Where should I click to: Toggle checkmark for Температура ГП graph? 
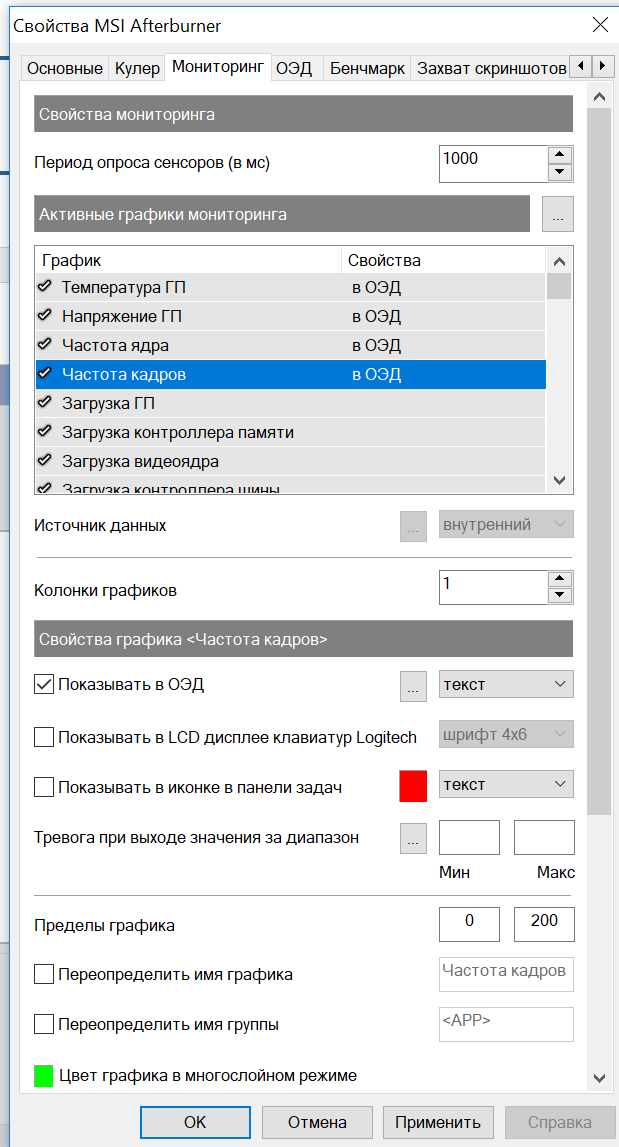click(x=45, y=287)
